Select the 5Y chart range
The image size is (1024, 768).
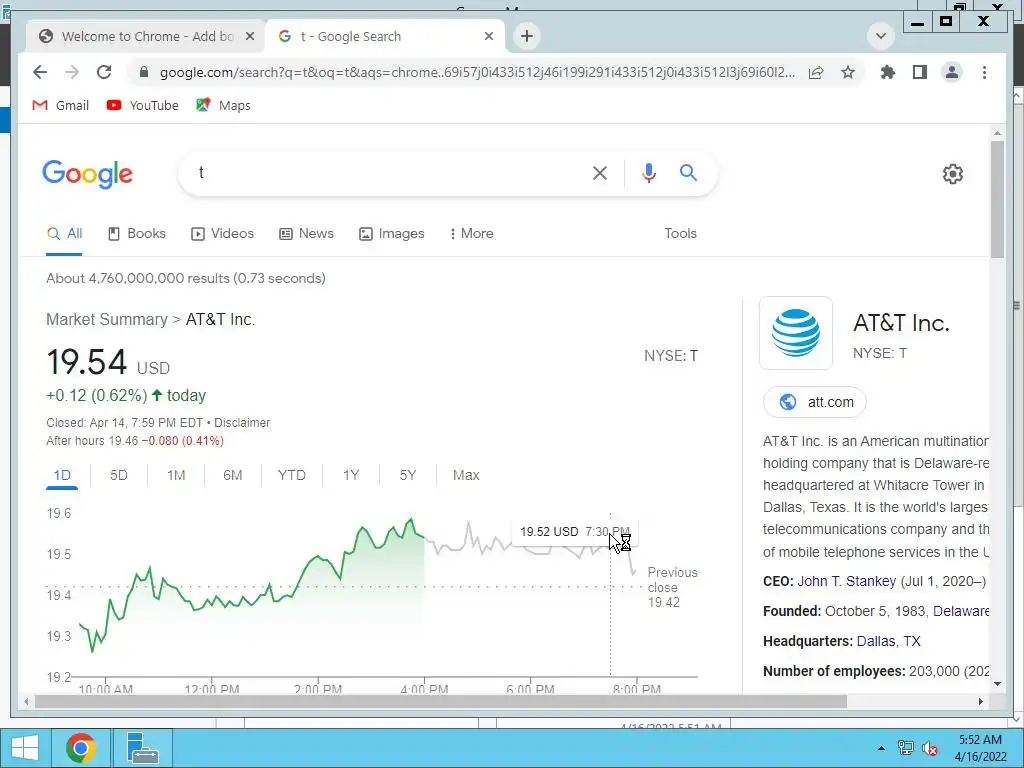tap(408, 475)
